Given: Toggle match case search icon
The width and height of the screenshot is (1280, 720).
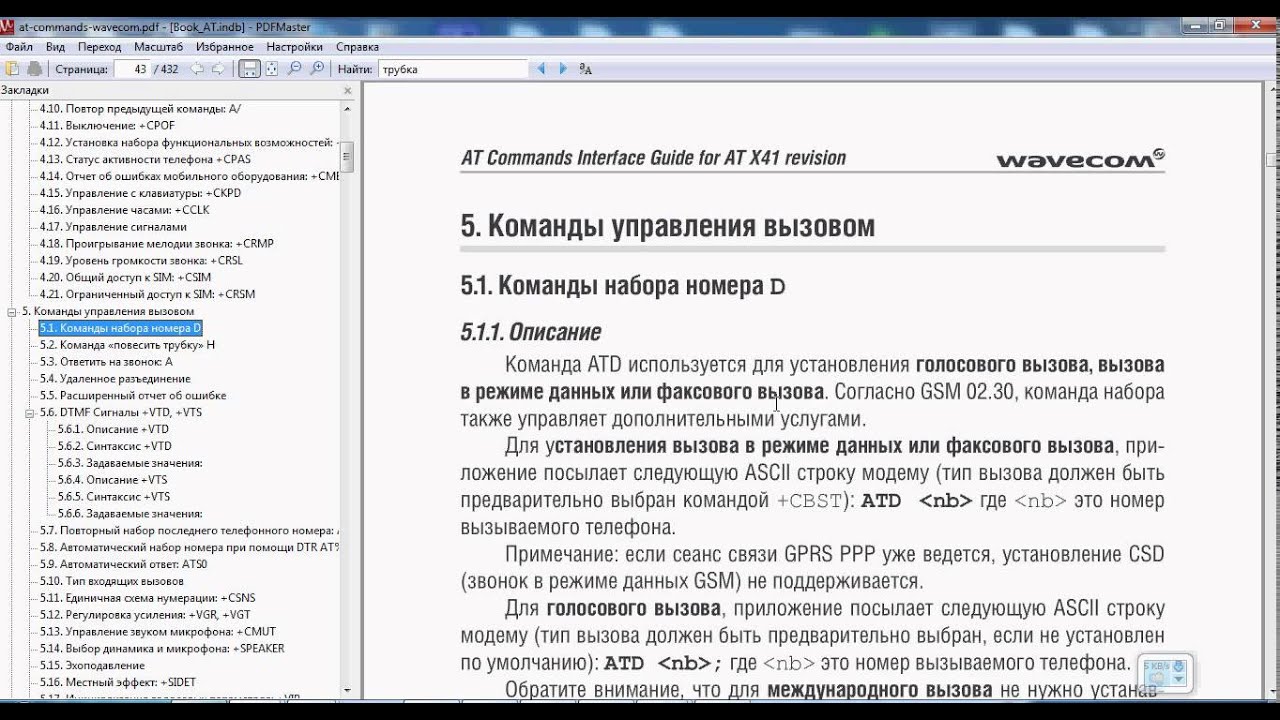Looking at the screenshot, I should (x=586, y=69).
